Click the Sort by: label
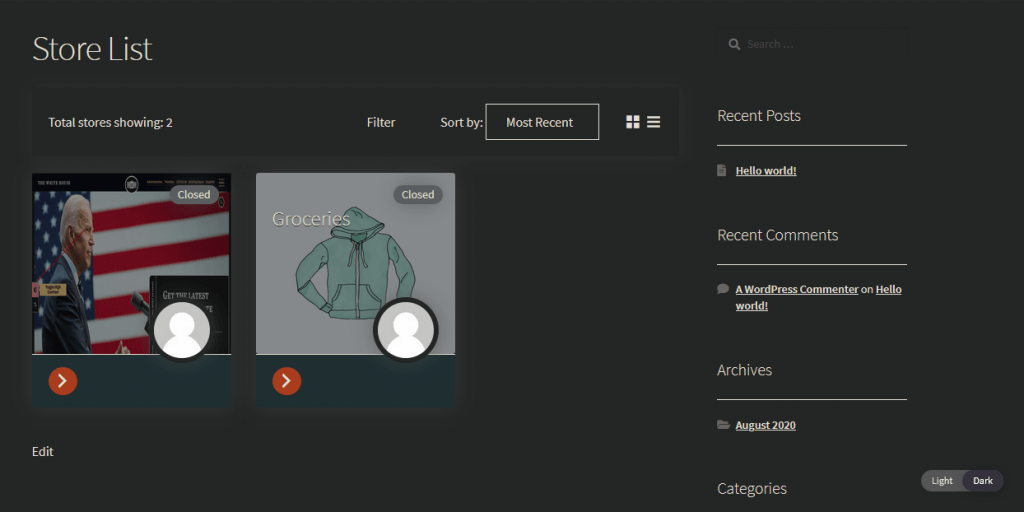This screenshot has height=512, width=1024. point(461,122)
